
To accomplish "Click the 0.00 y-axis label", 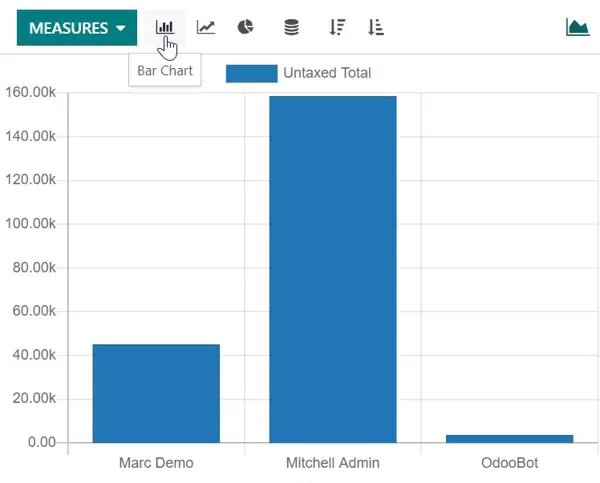I will click(x=40, y=442).
